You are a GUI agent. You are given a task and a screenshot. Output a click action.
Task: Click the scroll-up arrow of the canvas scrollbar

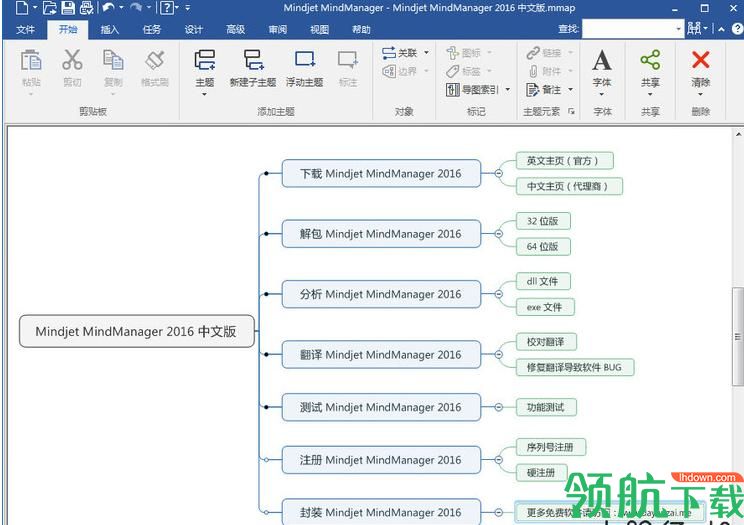tap(739, 134)
